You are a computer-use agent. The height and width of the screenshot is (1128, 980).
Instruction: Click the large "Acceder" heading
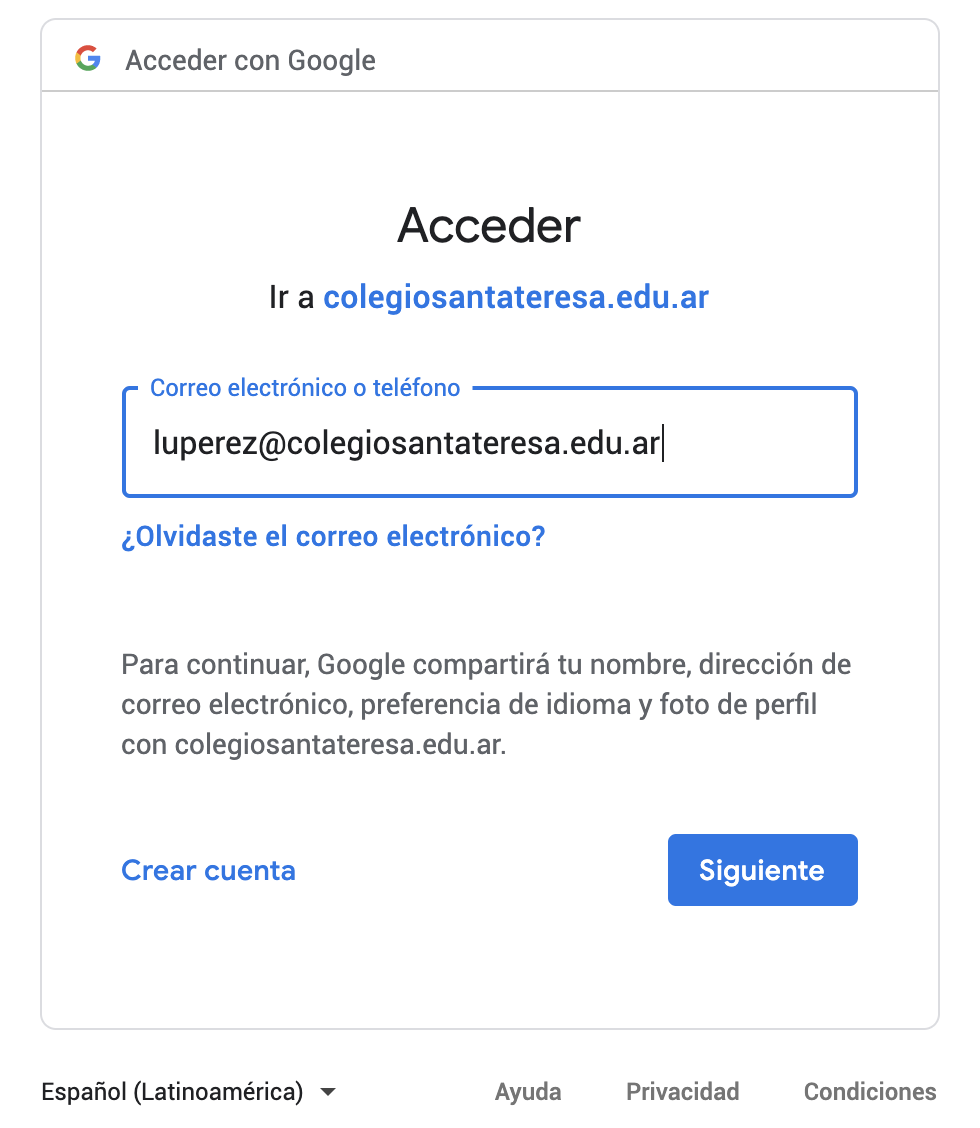489,225
